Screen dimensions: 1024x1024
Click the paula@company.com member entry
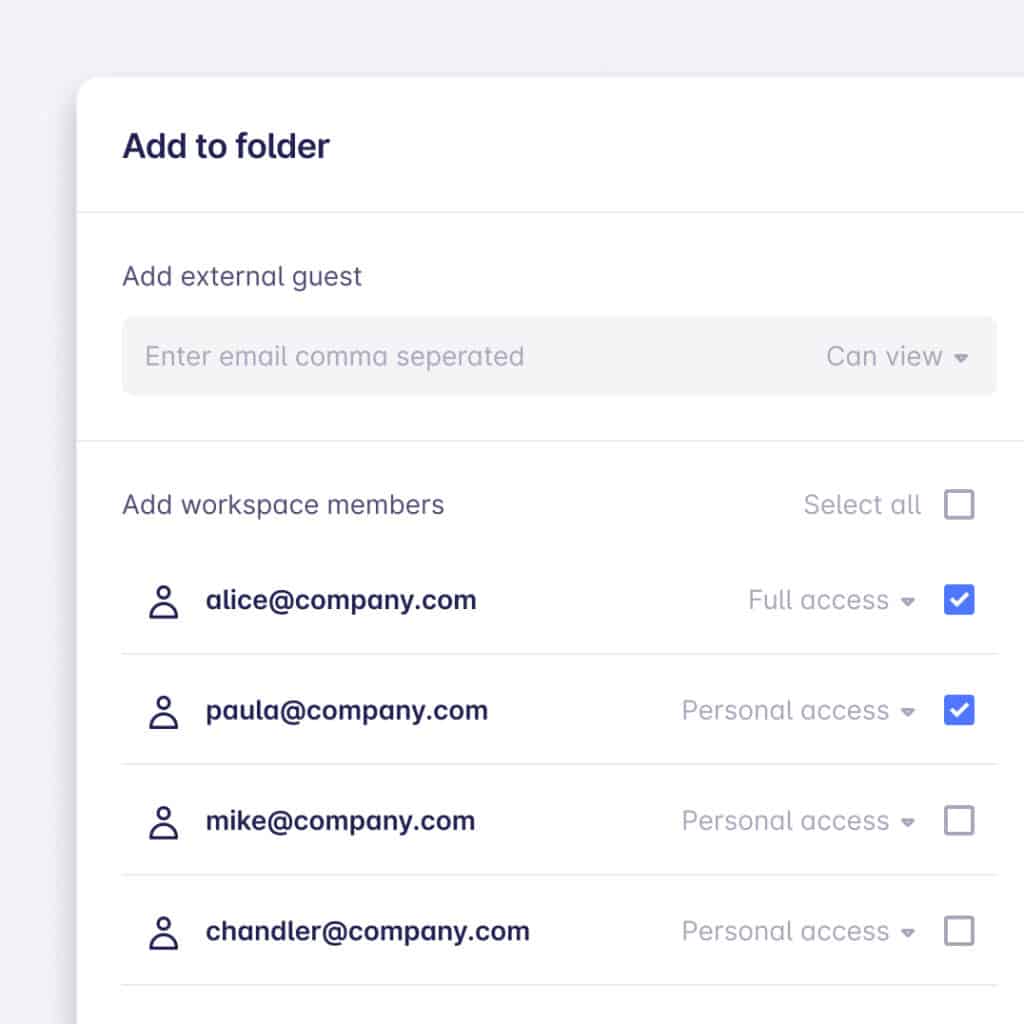[x=560, y=711]
